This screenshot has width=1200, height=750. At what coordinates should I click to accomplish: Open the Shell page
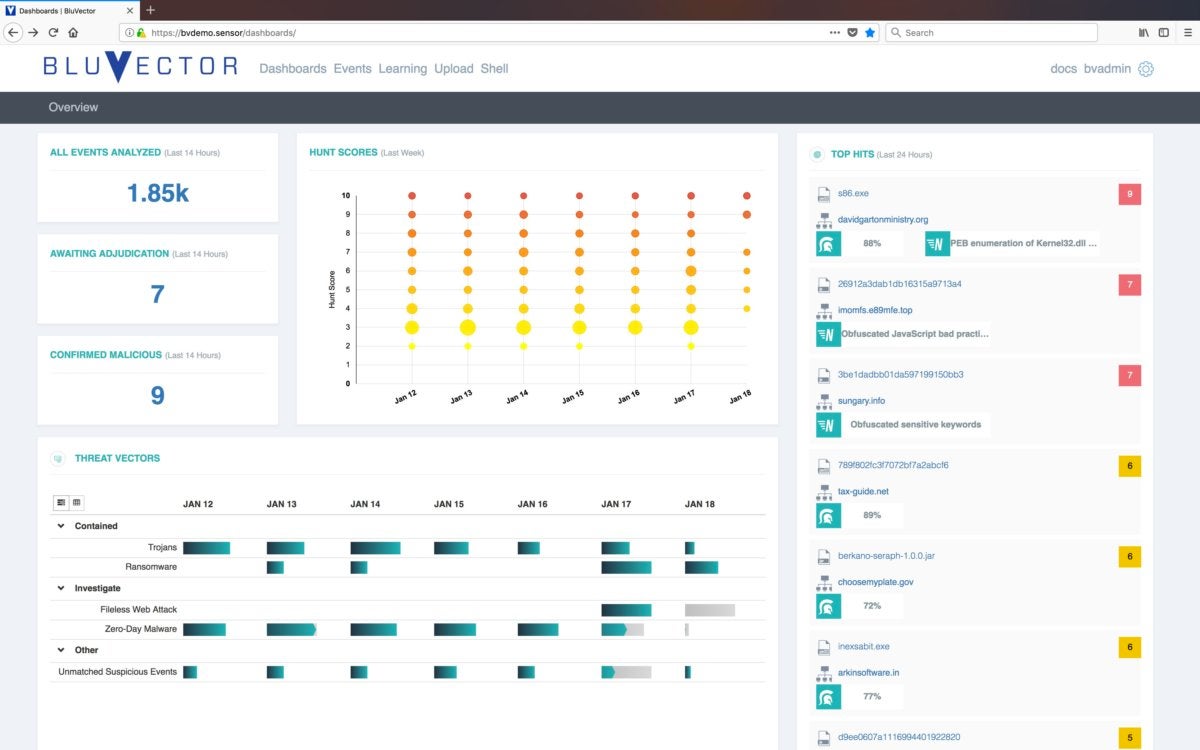495,69
